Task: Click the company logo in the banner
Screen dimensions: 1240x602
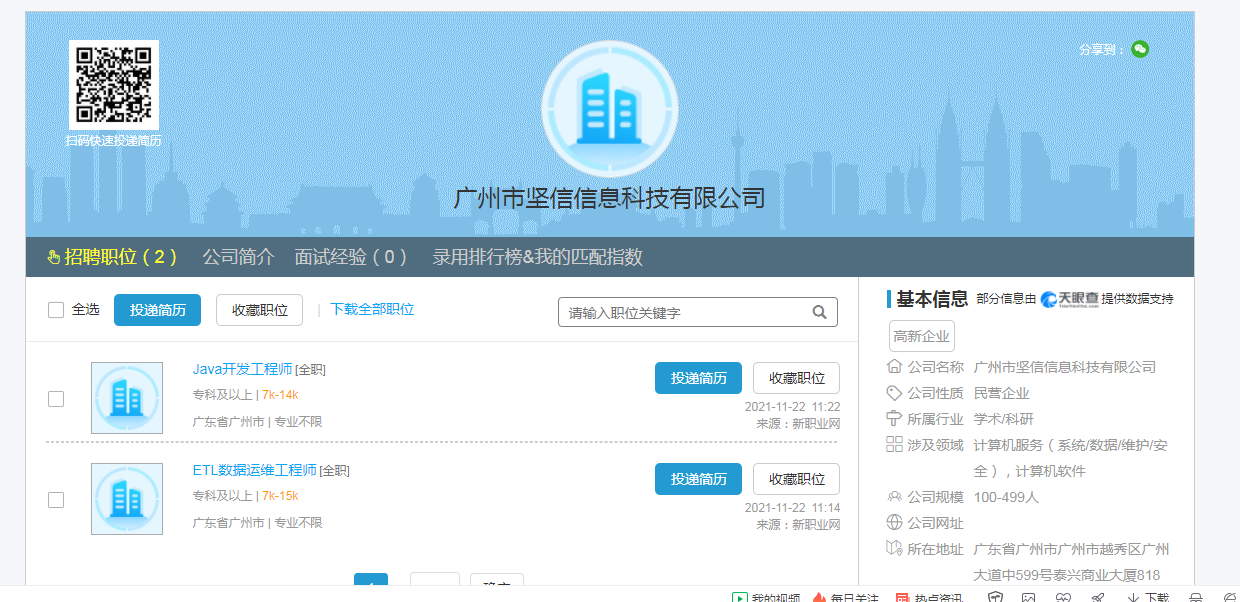Action: pos(610,108)
